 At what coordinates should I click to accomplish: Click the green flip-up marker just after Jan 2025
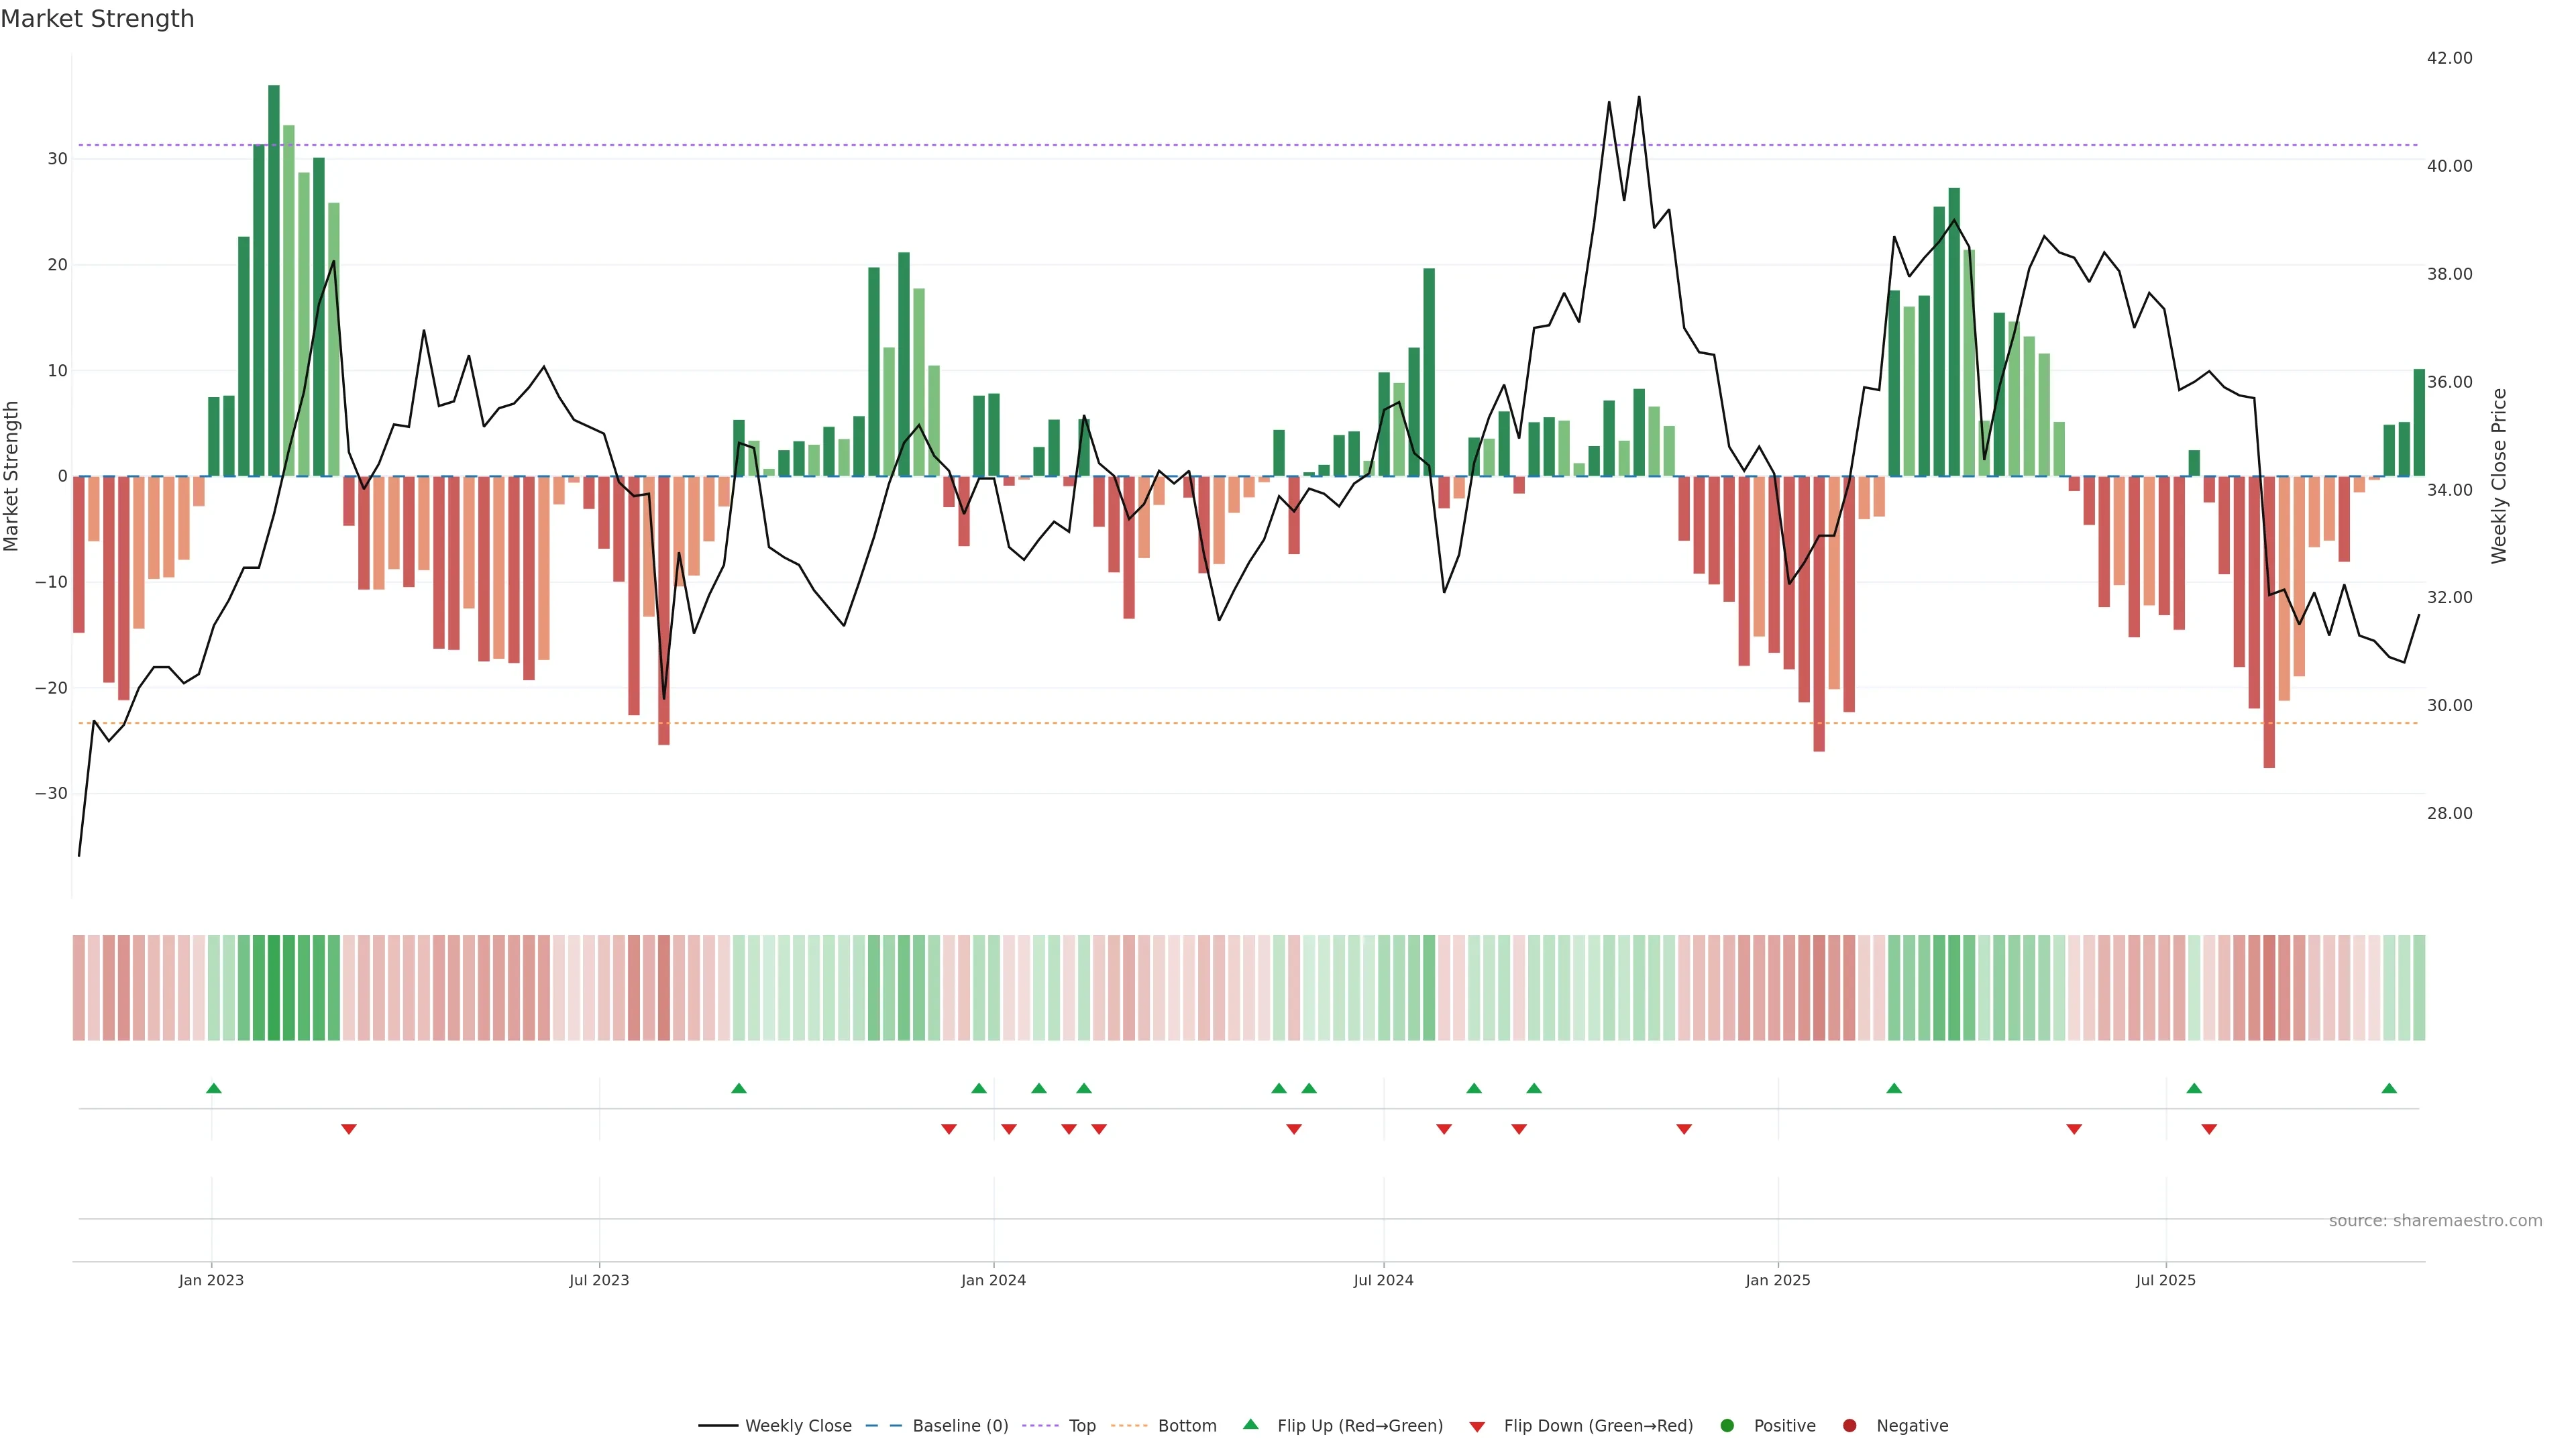[x=1893, y=1088]
